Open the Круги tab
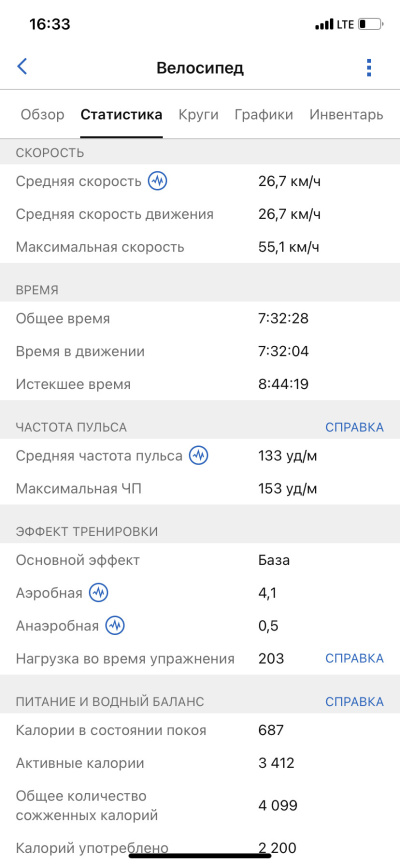 (x=198, y=115)
